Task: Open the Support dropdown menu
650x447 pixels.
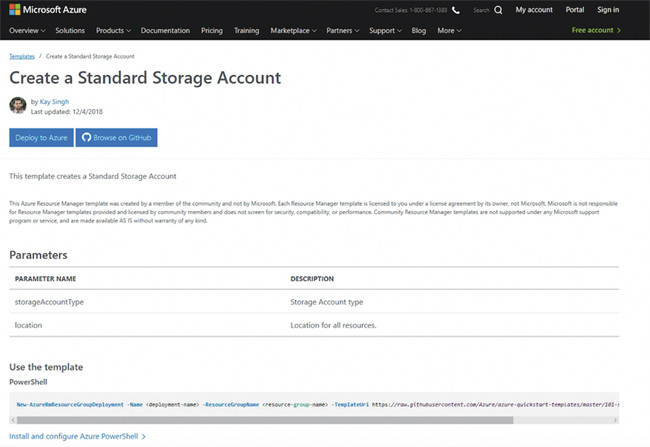Action: pos(385,31)
